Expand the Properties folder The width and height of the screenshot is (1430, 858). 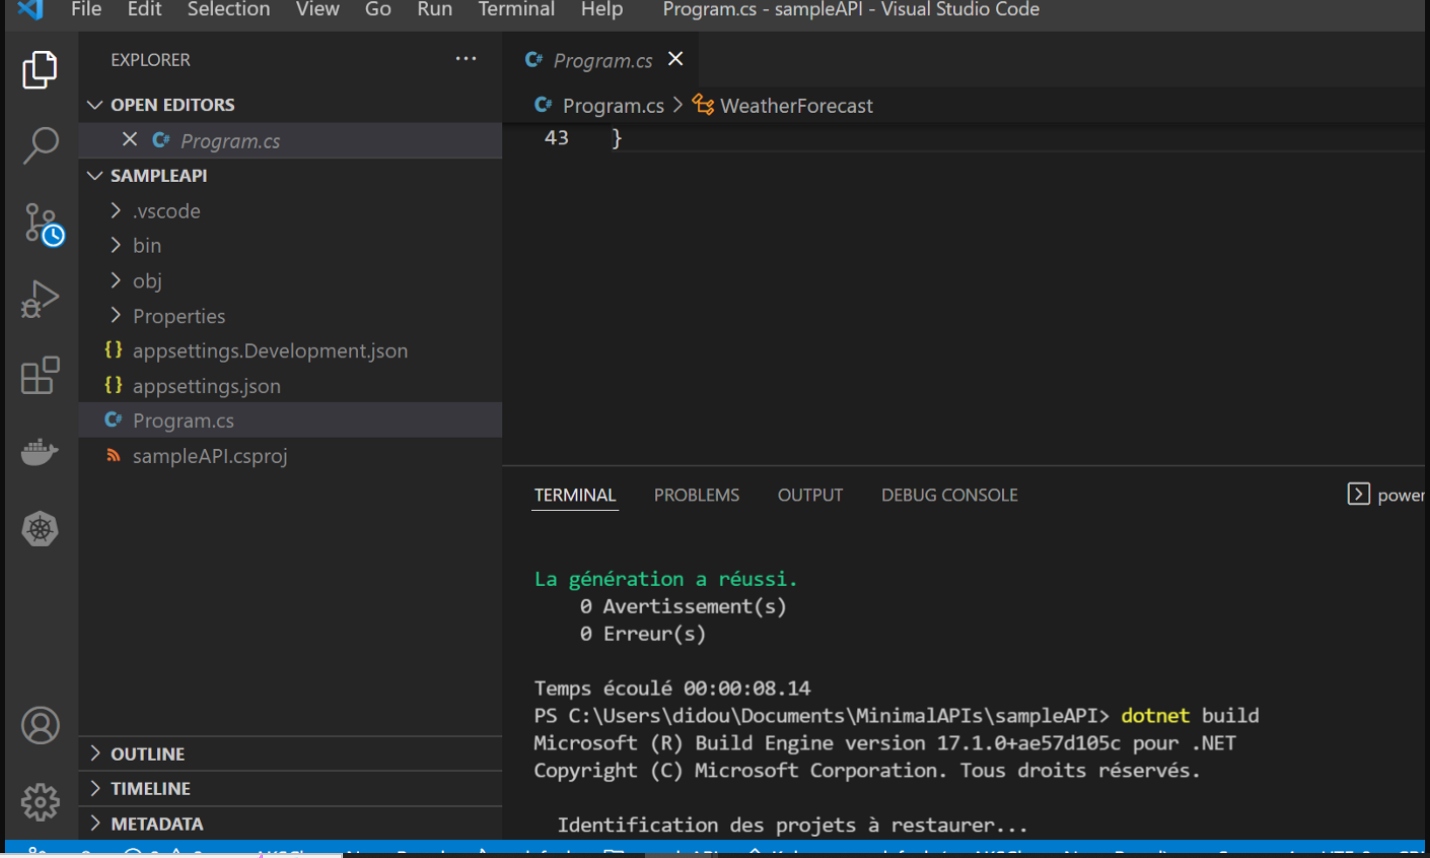[178, 316]
